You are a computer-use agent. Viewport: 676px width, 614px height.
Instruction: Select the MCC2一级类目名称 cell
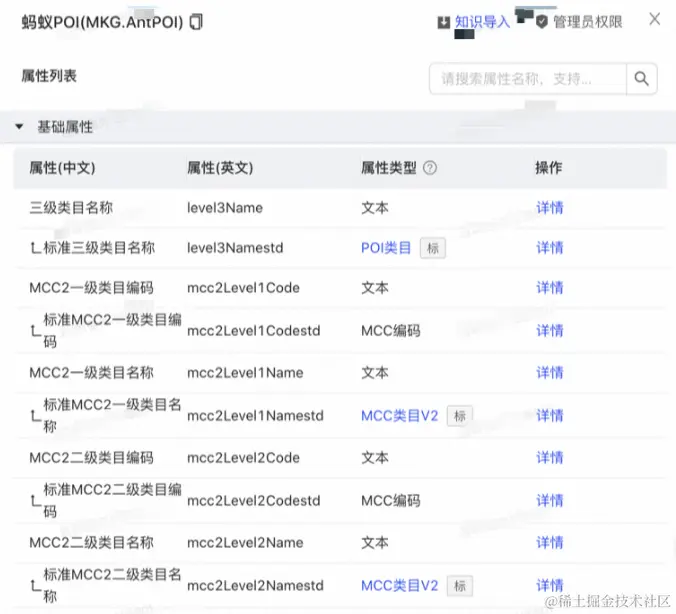click(x=91, y=373)
